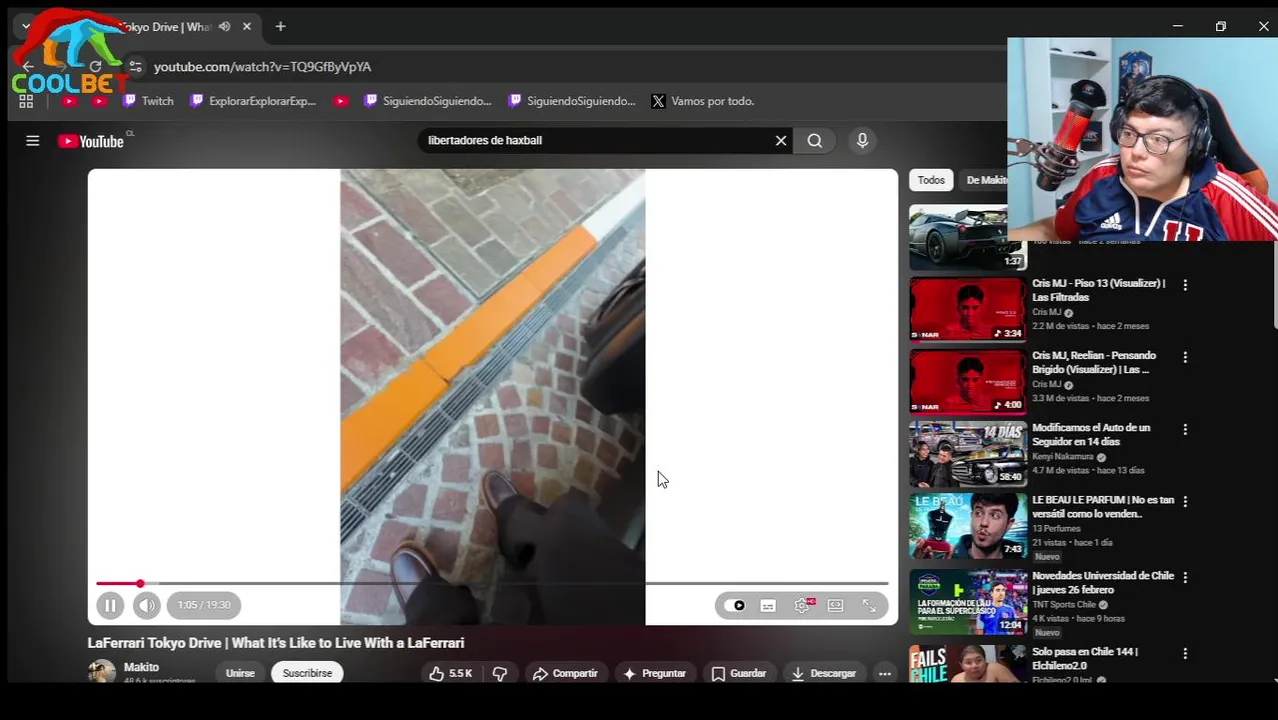The width and height of the screenshot is (1278, 720).
Task: Start voice search with microphone
Action: point(862,141)
